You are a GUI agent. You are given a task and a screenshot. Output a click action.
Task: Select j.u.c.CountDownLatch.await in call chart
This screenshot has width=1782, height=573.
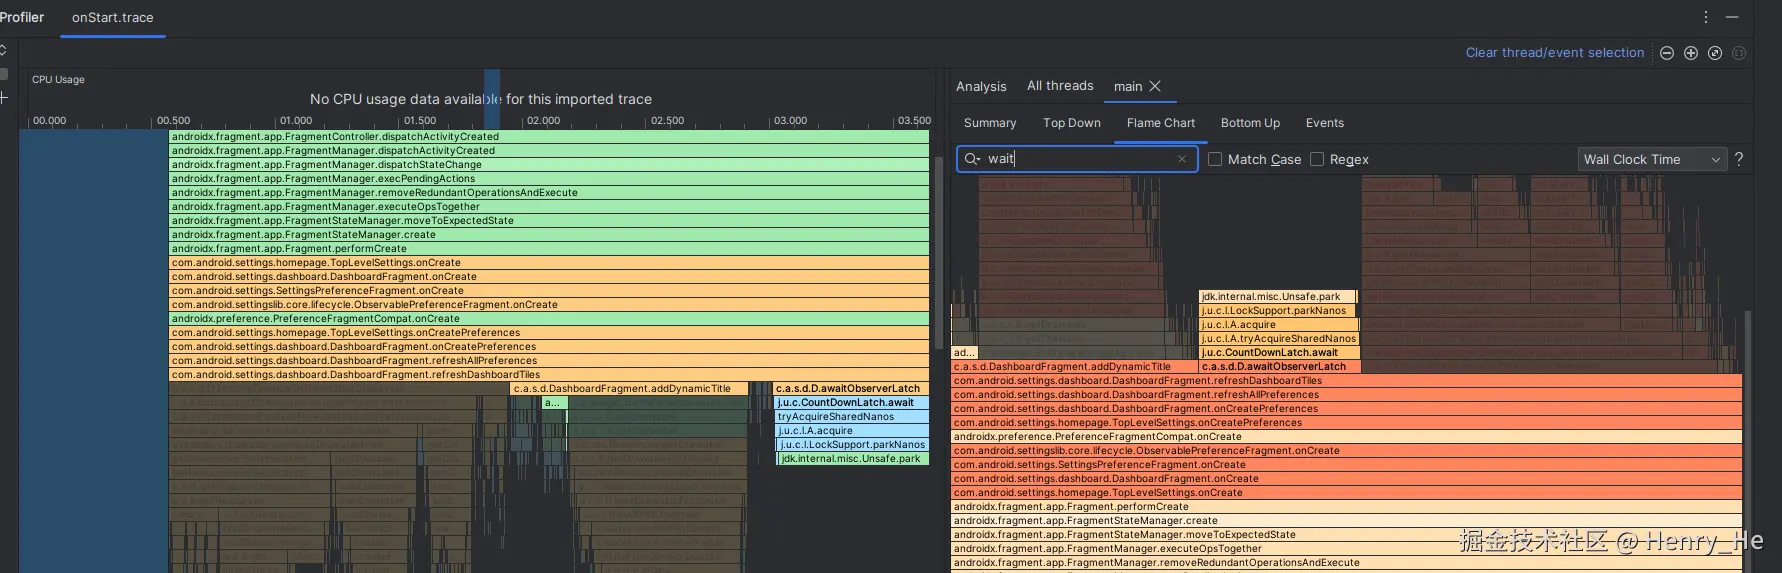tap(852, 403)
